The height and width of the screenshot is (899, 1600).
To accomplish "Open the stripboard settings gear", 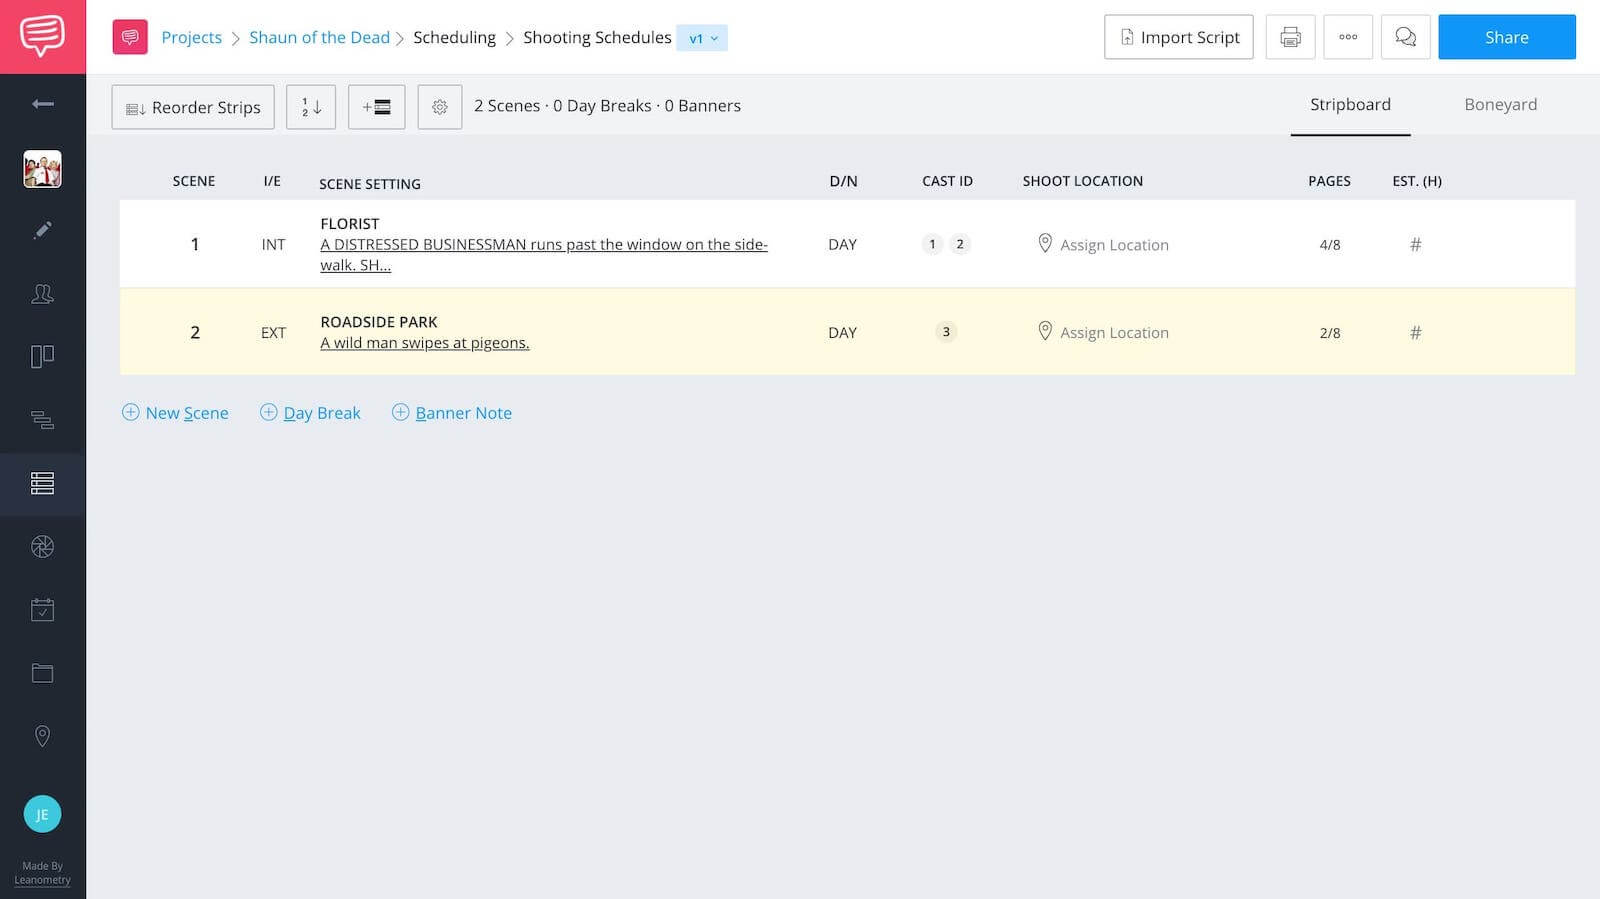I will pos(439,107).
